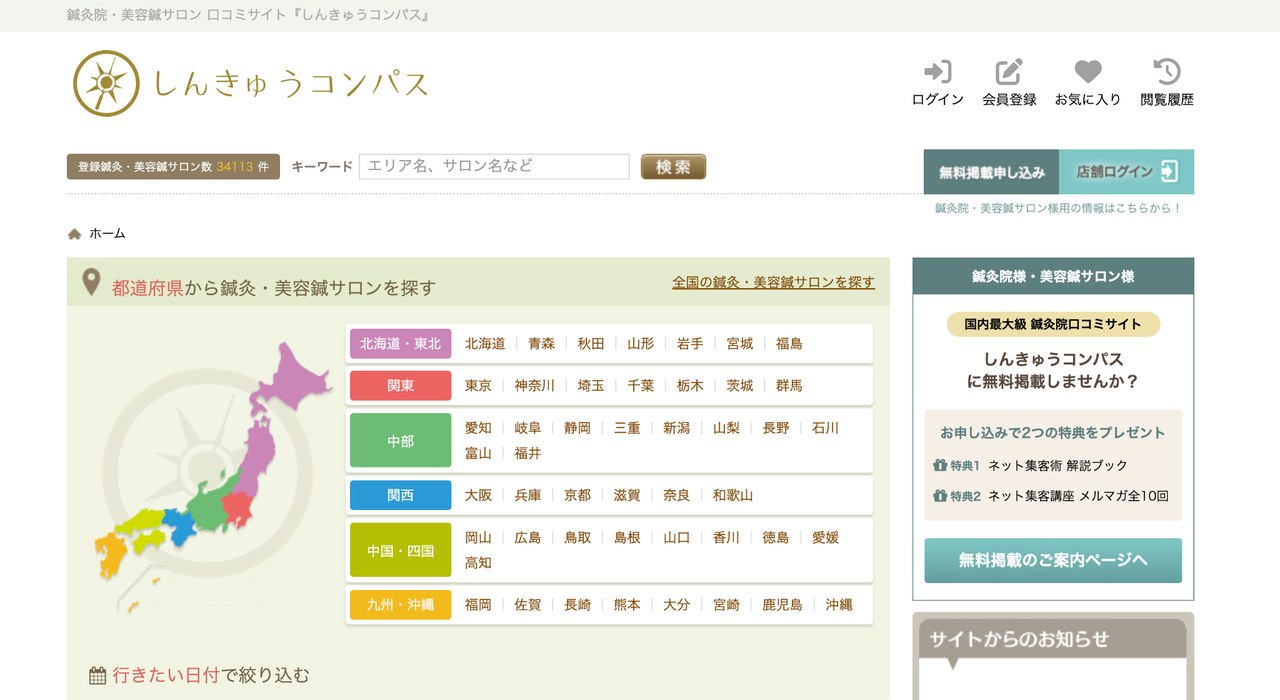Choose 岡山 prefecture link

(x=479, y=537)
